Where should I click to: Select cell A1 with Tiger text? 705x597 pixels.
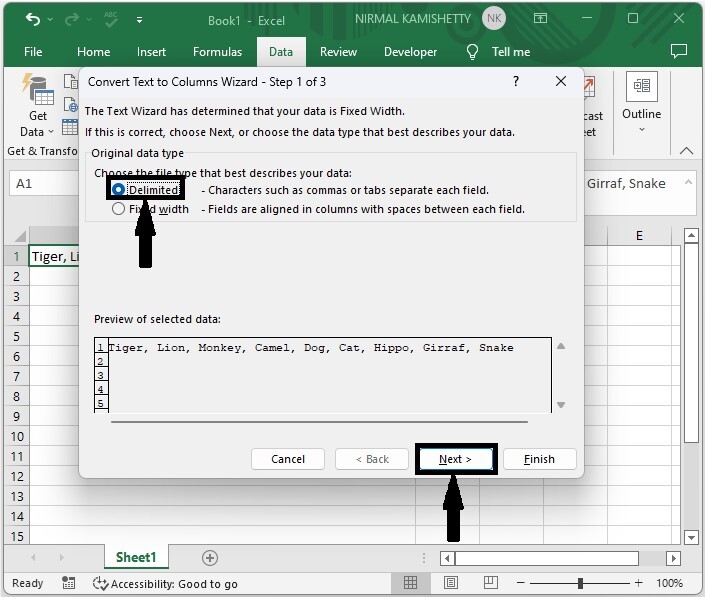(x=54, y=256)
